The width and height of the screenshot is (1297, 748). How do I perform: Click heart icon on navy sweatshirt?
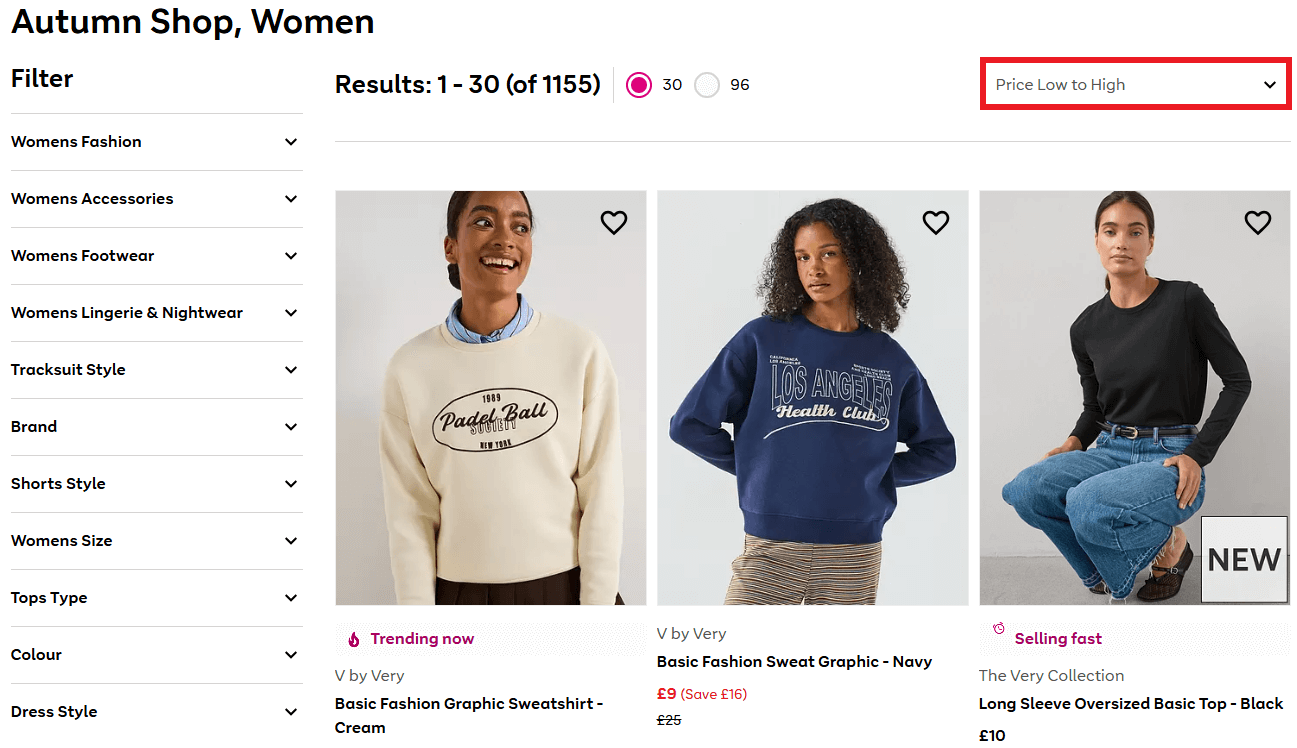(x=936, y=222)
